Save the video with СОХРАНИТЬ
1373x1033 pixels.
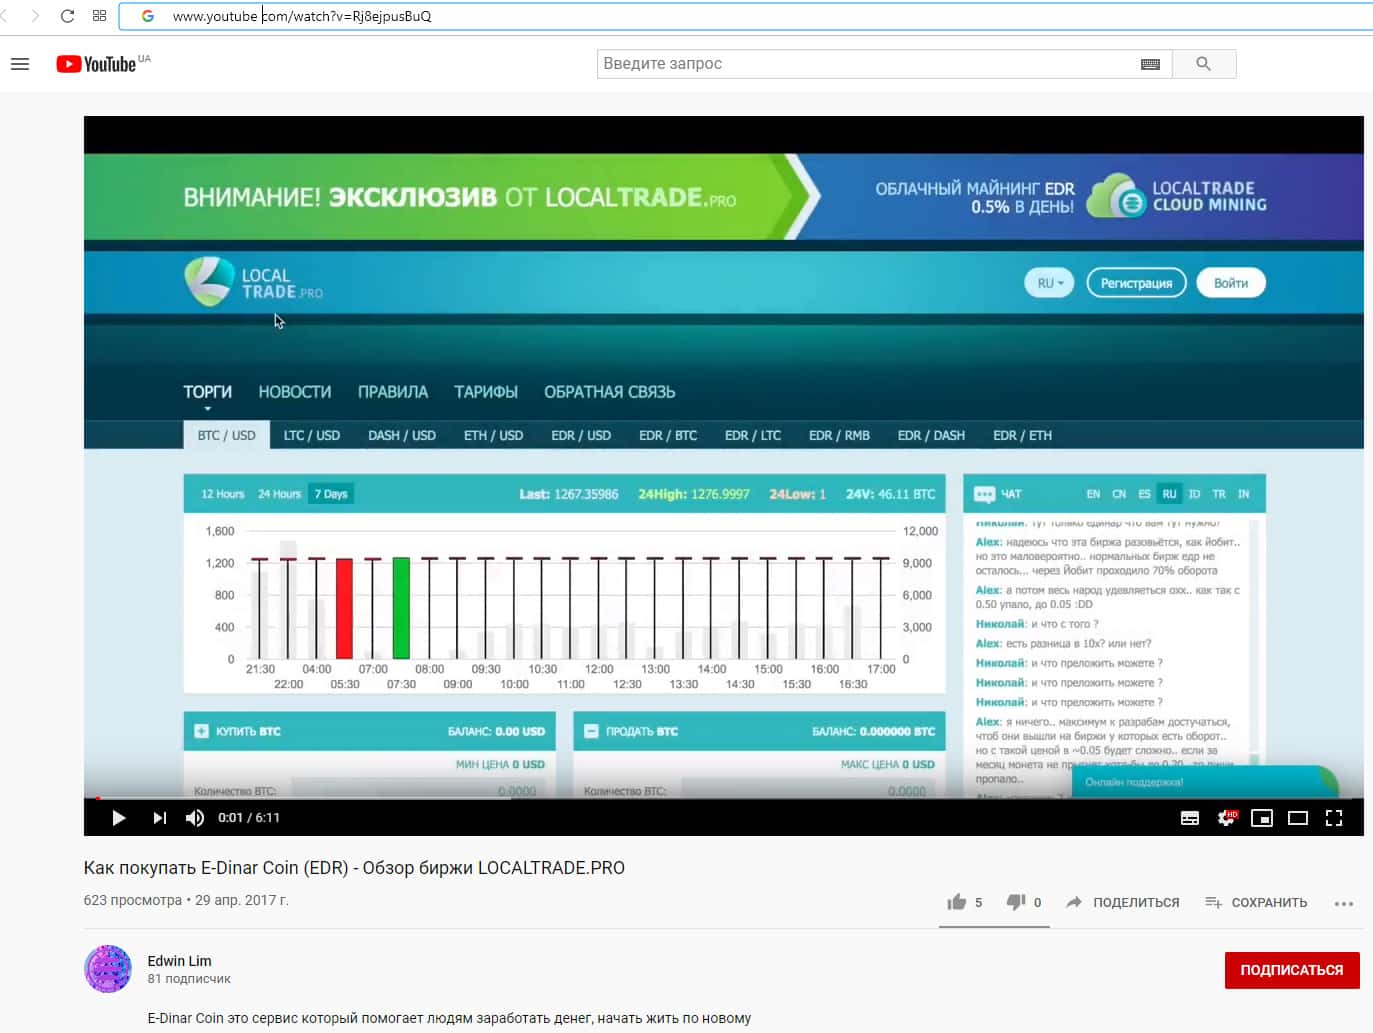coord(1256,902)
